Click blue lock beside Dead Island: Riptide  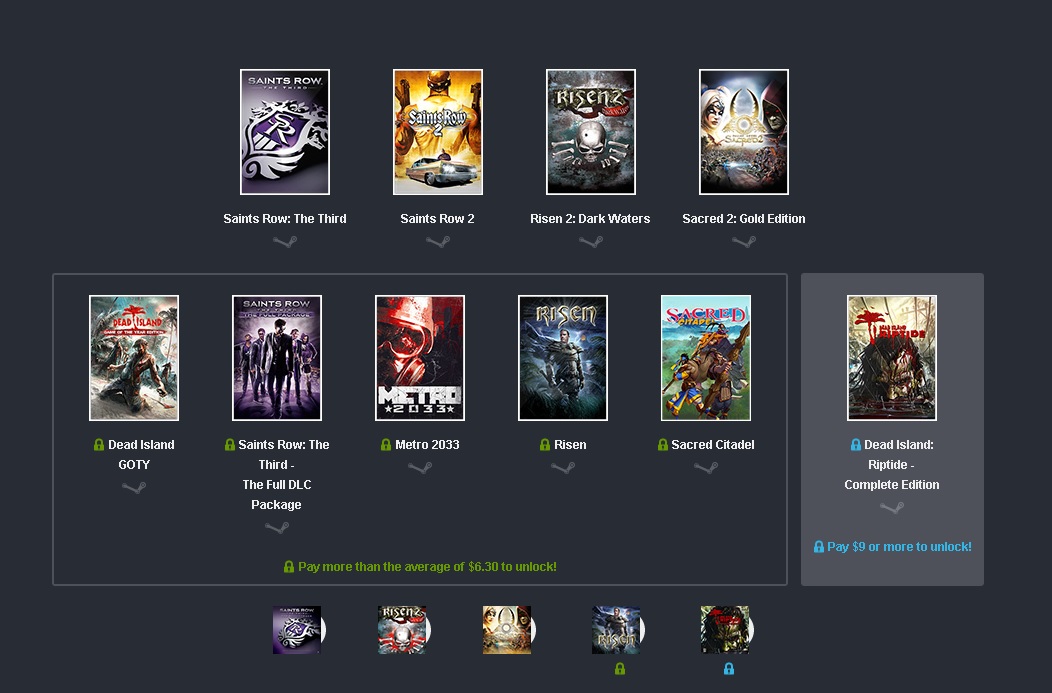coord(855,445)
